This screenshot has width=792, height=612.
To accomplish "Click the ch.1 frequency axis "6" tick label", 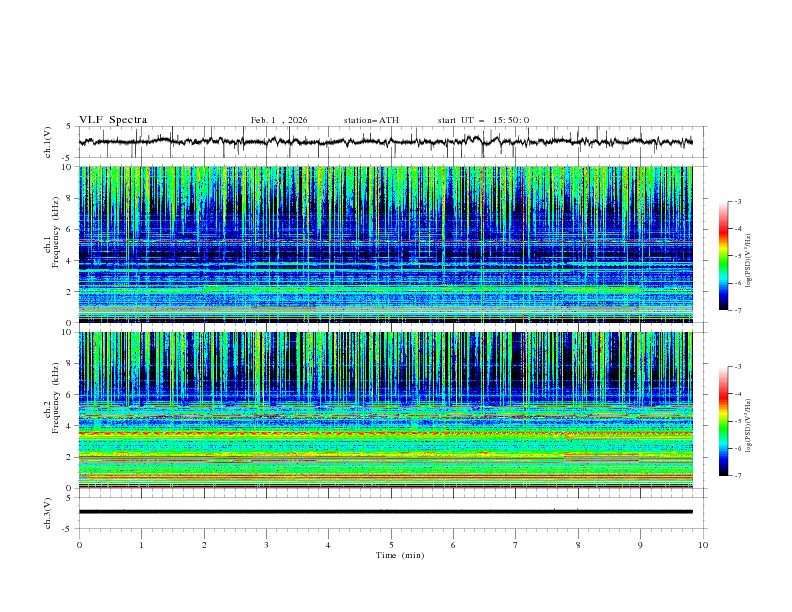I will click(x=71, y=230).
